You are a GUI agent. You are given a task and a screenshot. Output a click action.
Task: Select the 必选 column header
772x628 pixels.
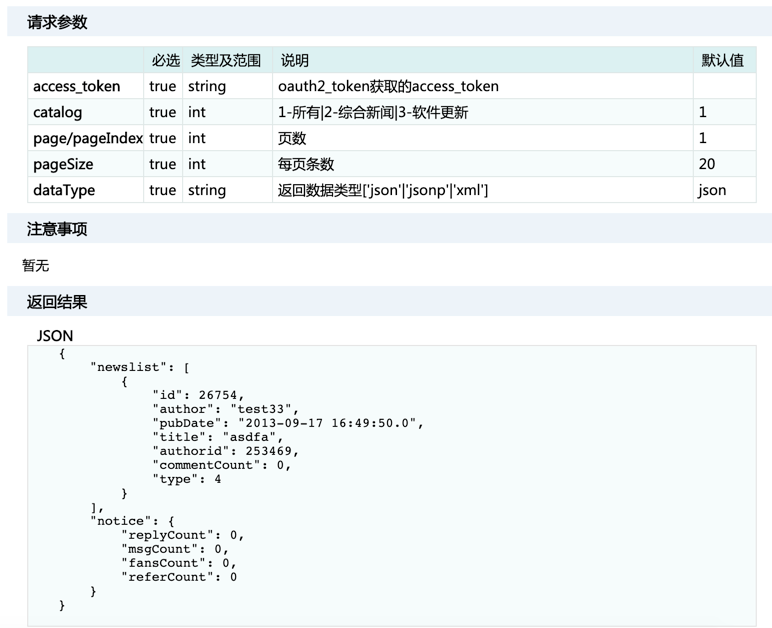[165, 61]
